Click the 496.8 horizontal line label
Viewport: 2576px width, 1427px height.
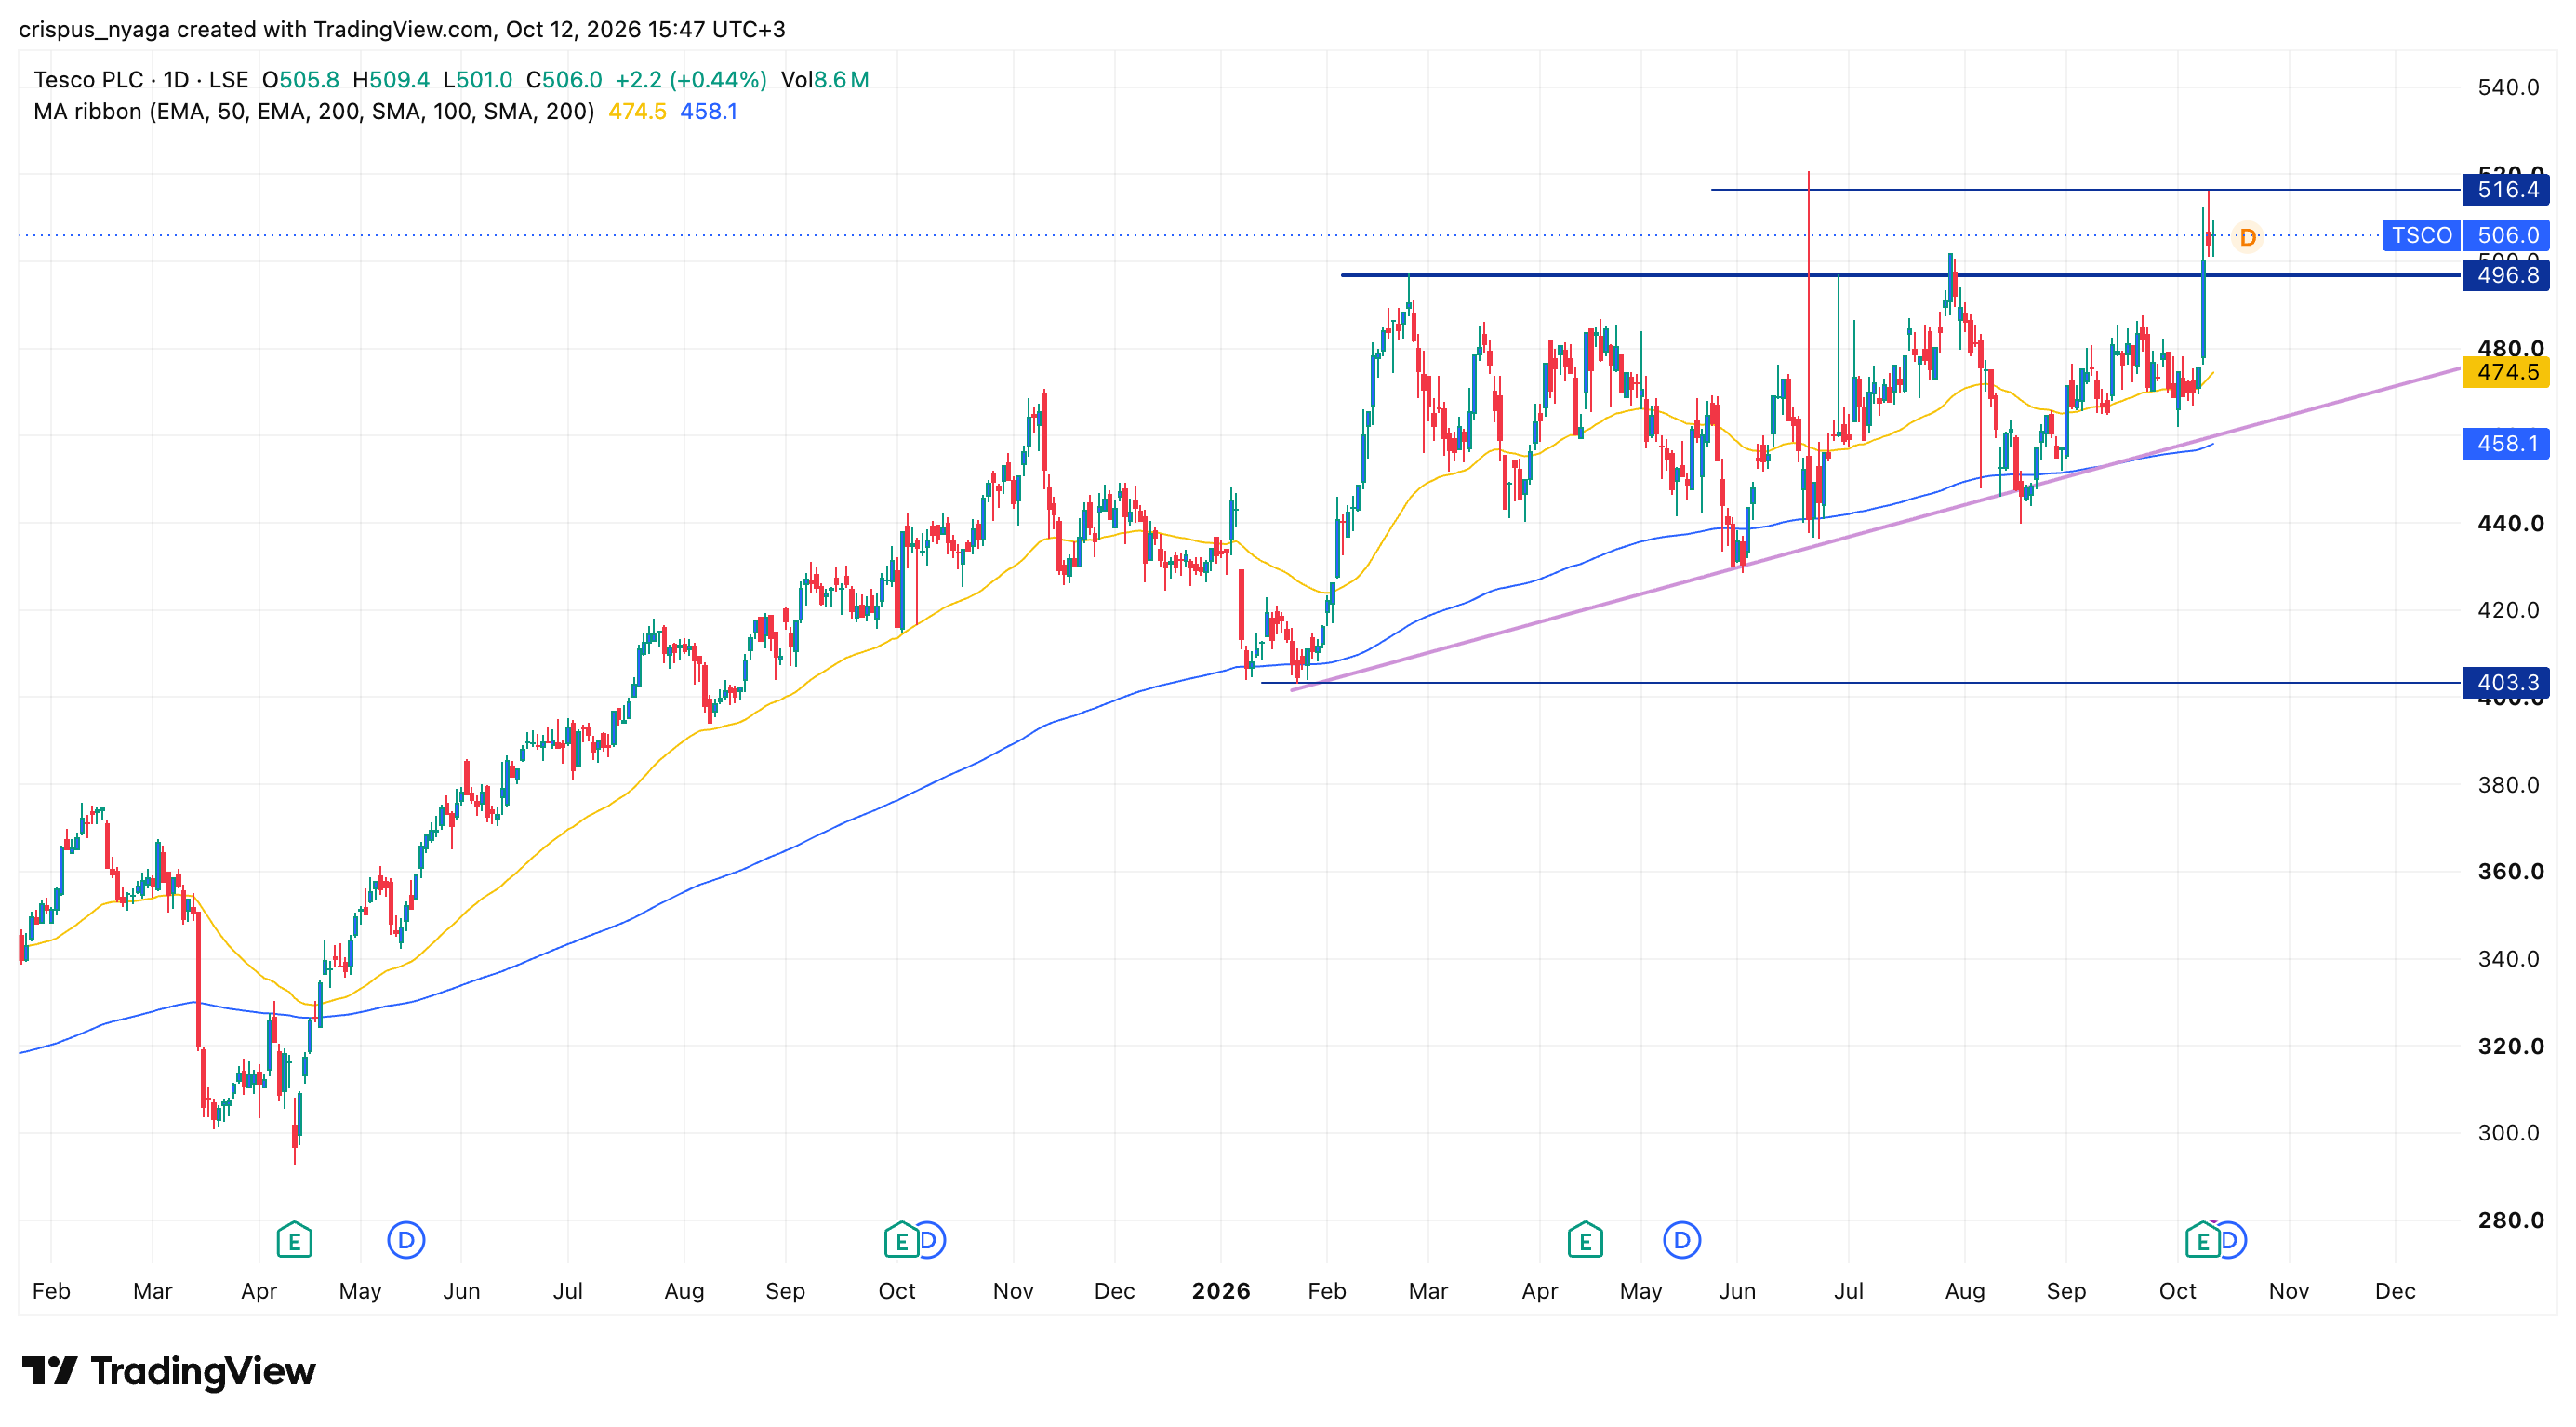[2507, 275]
